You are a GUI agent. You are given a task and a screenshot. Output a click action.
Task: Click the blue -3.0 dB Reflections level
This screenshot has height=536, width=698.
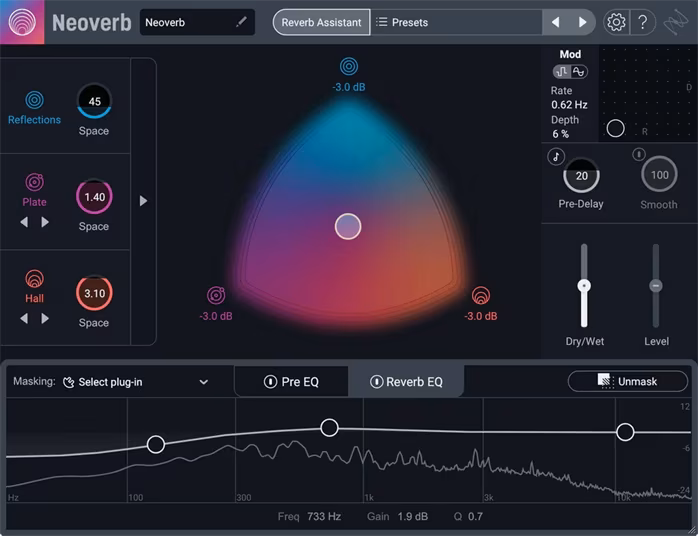point(349,87)
